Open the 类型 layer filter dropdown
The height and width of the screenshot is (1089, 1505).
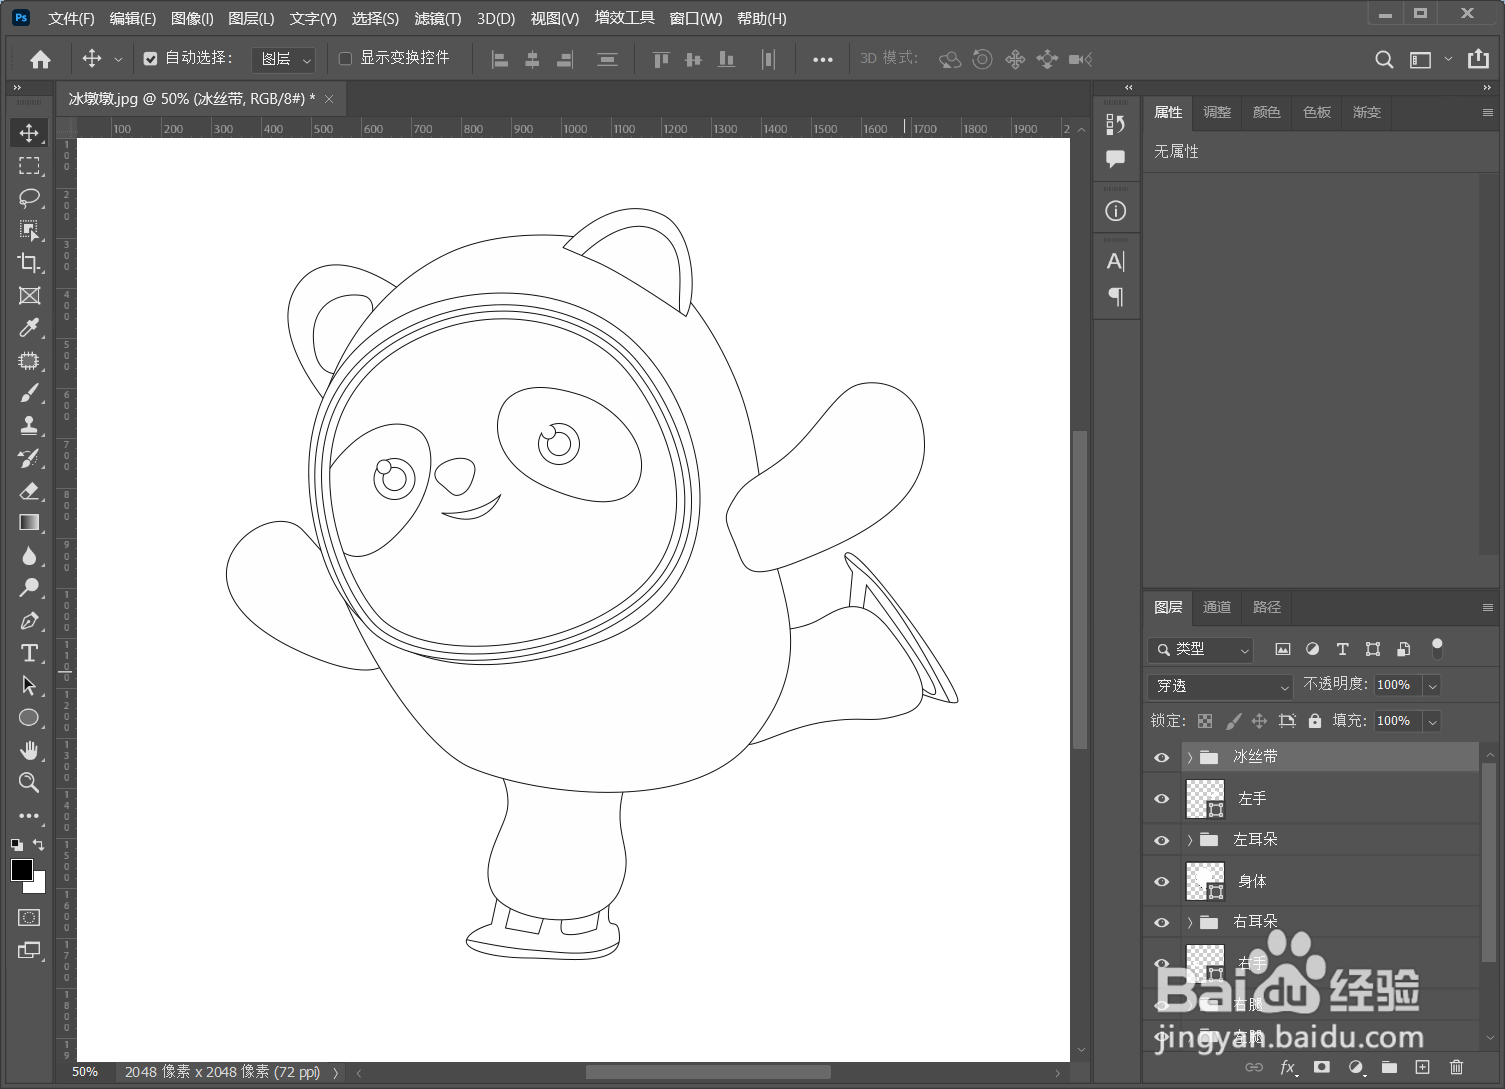(1200, 650)
